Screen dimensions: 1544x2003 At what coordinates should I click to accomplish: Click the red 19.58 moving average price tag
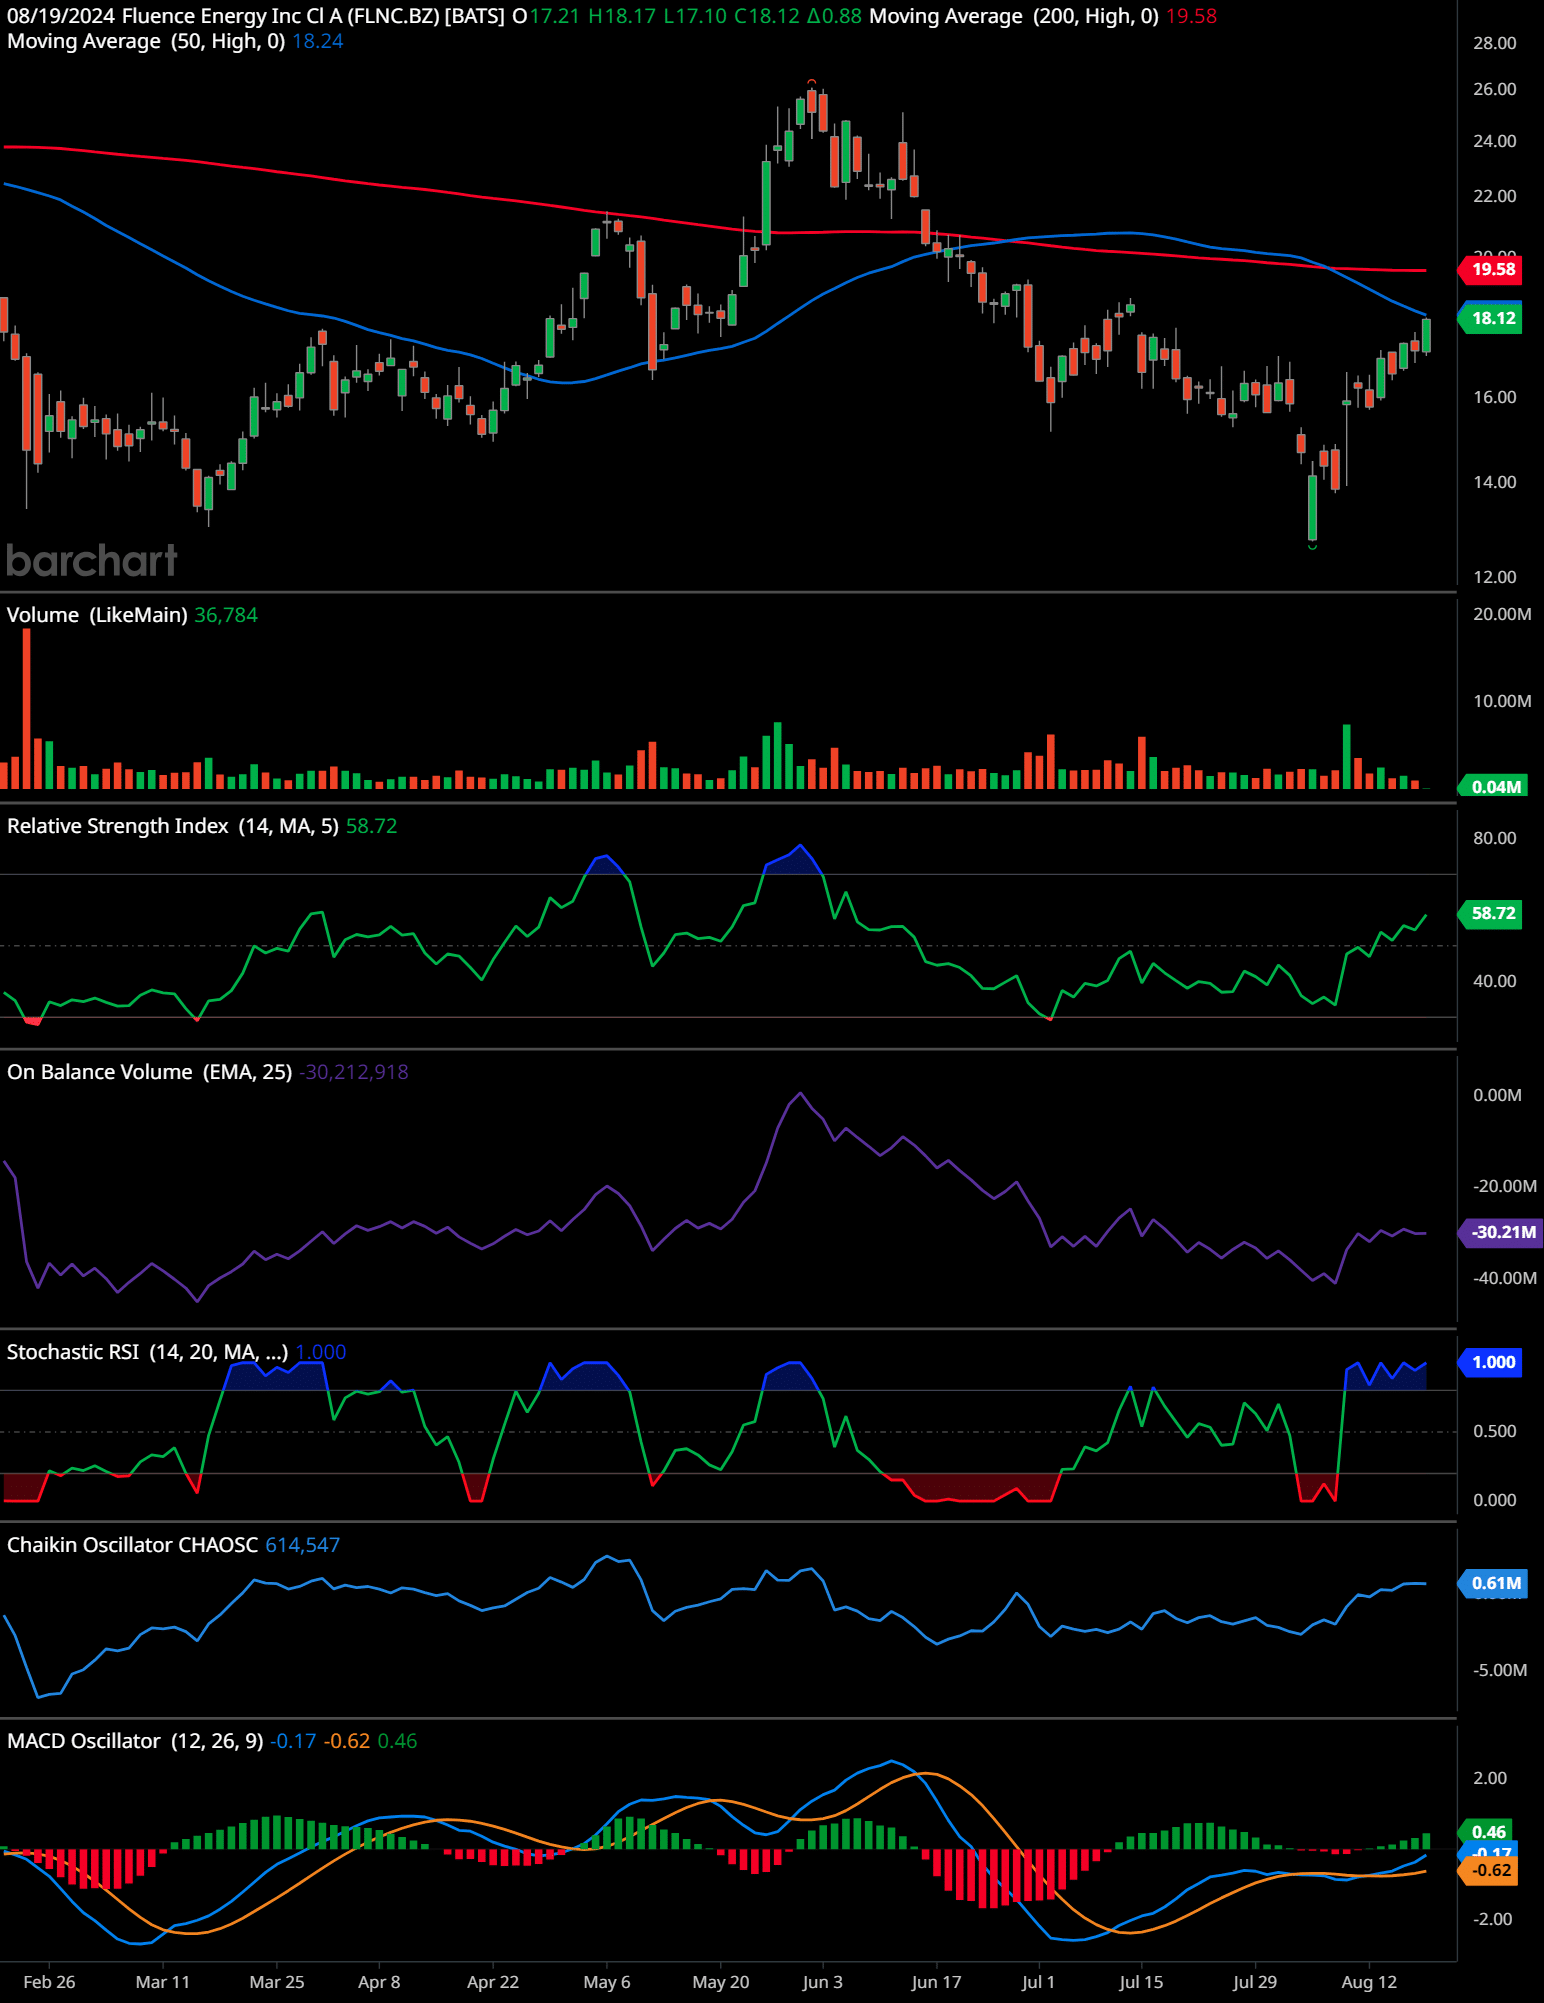click(x=1490, y=269)
